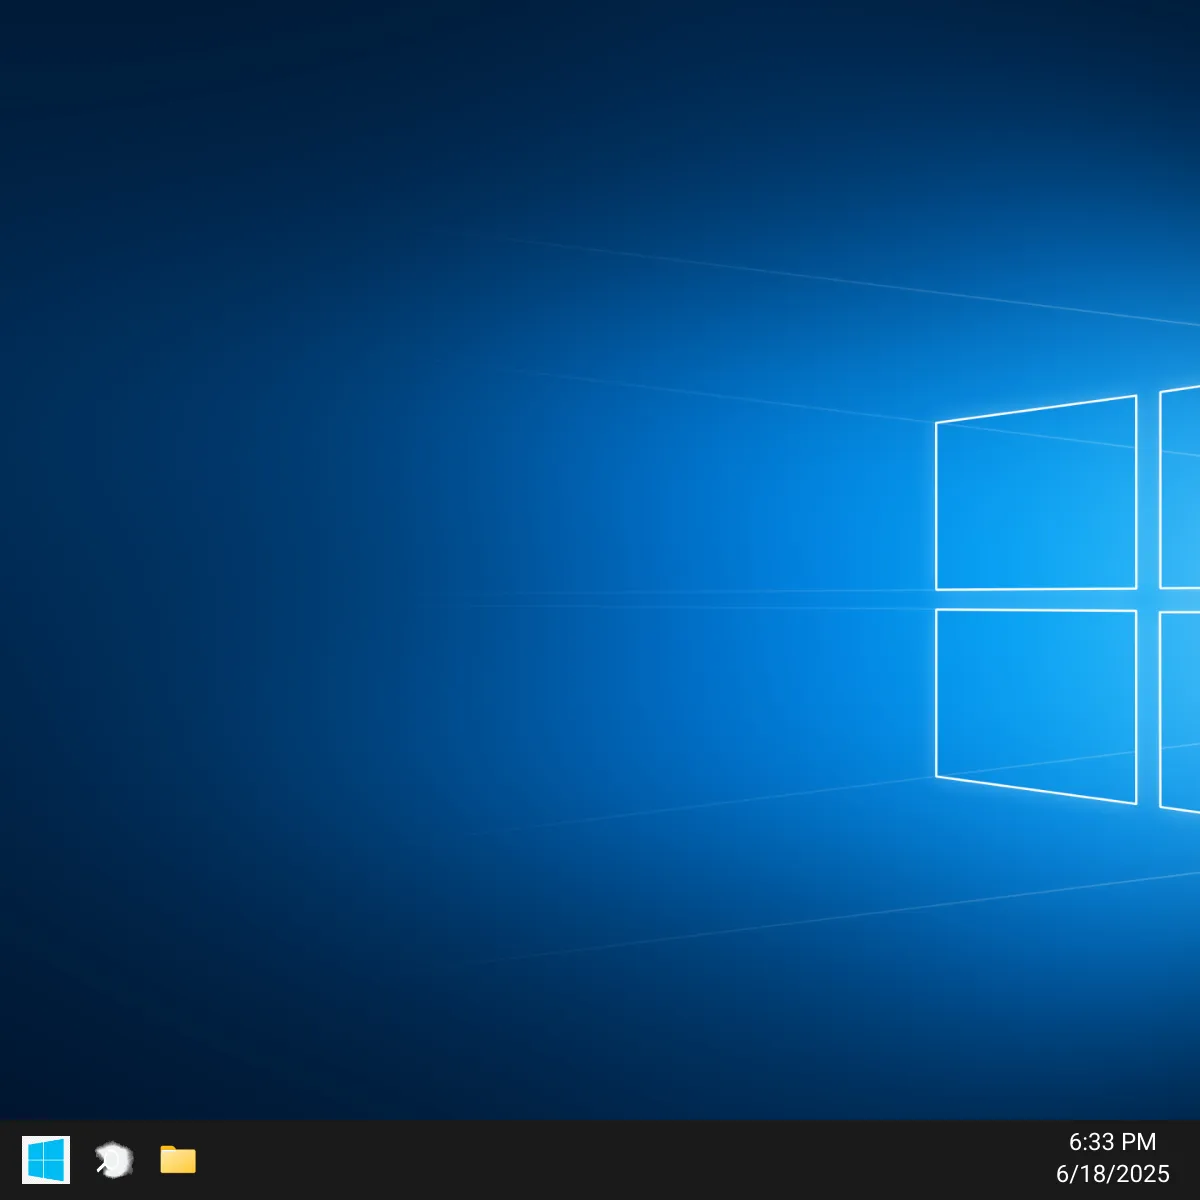Image resolution: width=1200 pixels, height=1200 pixels.
Task: Open the calendar via the 6/18/2025 date
Action: click(x=1112, y=1174)
